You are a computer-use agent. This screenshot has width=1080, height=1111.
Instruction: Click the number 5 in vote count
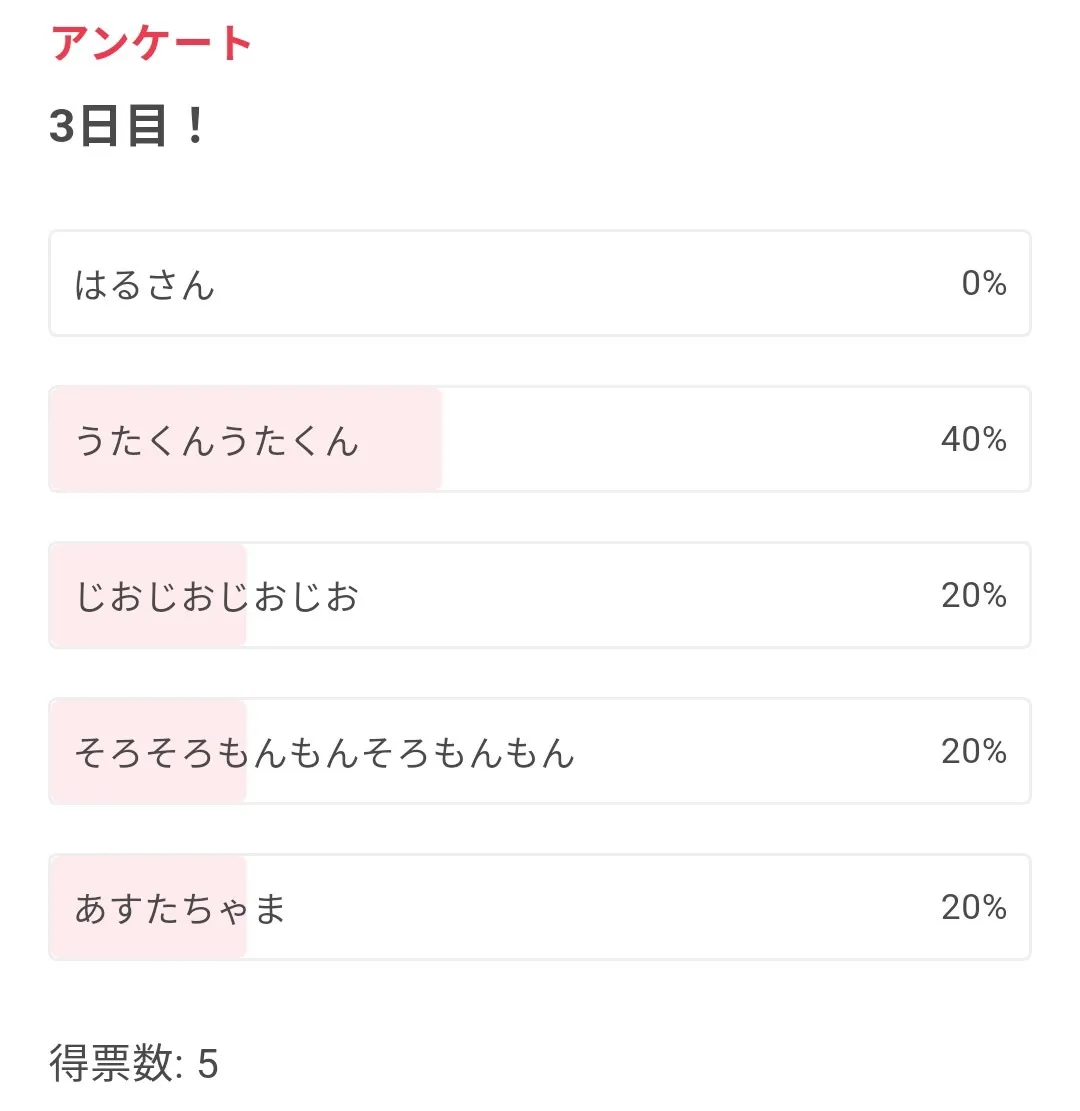207,1065
